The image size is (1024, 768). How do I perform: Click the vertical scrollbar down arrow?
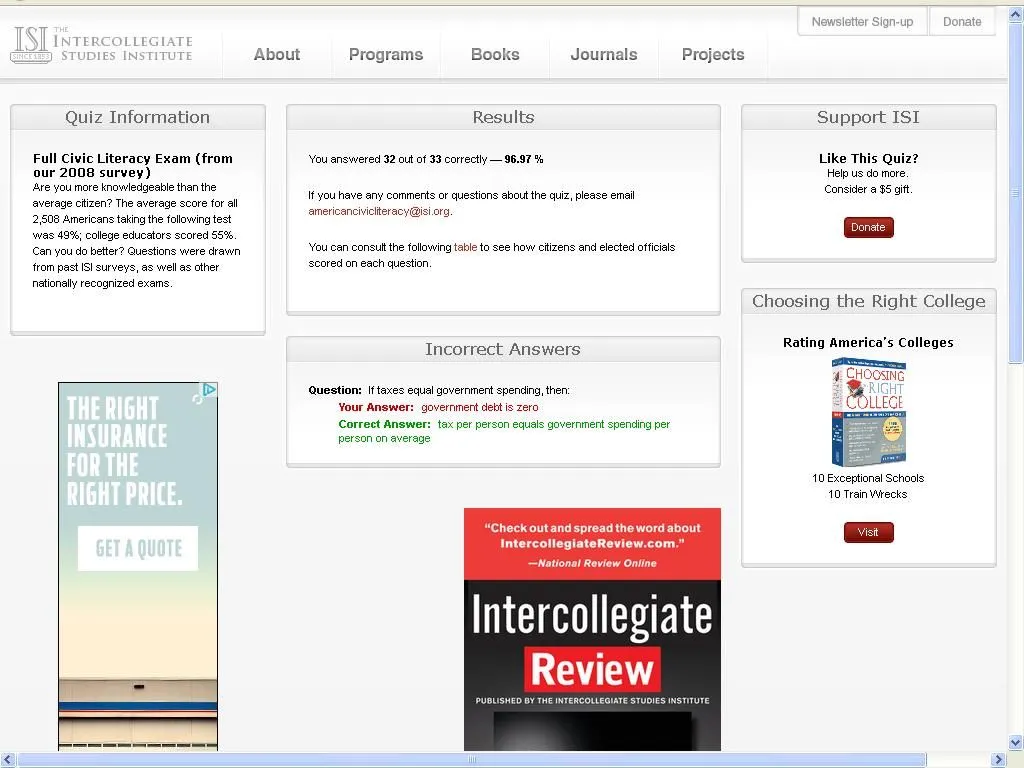pos(1016,743)
